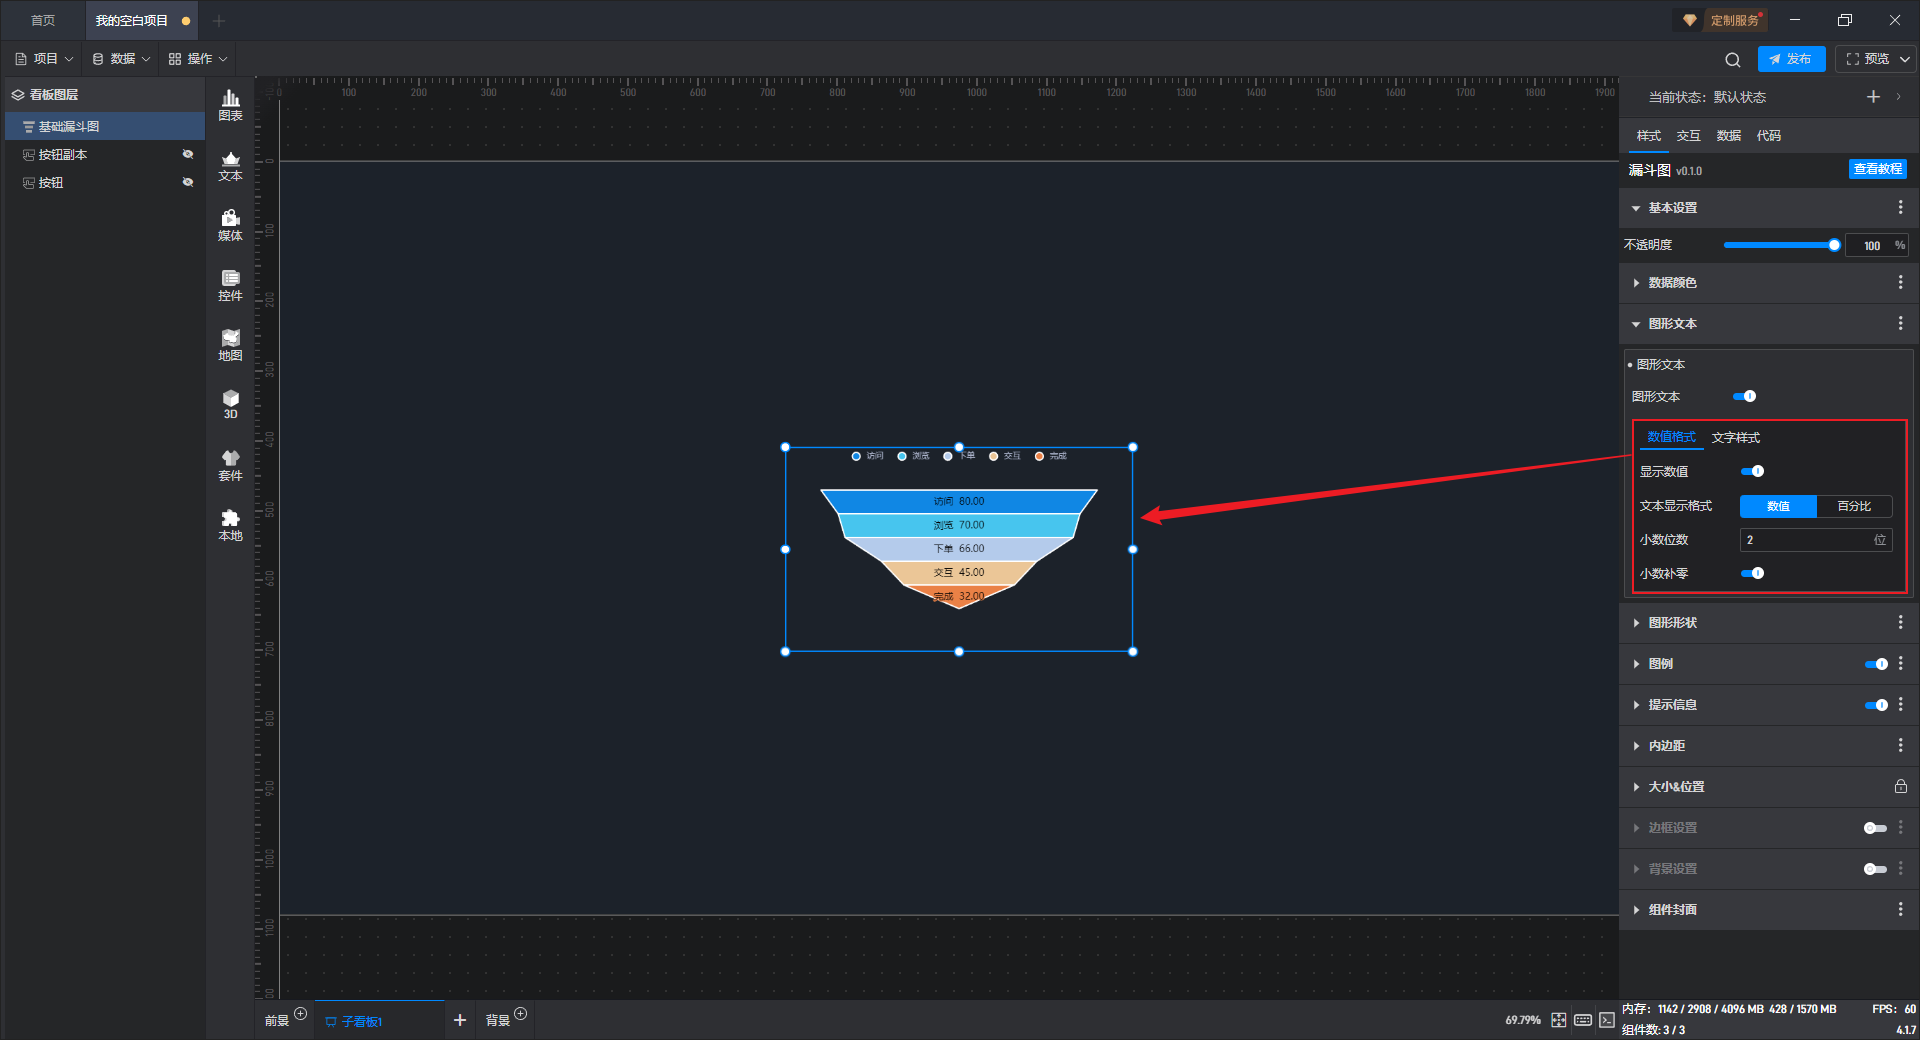Viewport: 1920px width, 1040px height.
Task: Switch to the 交互 interaction tab
Action: [1688, 136]
